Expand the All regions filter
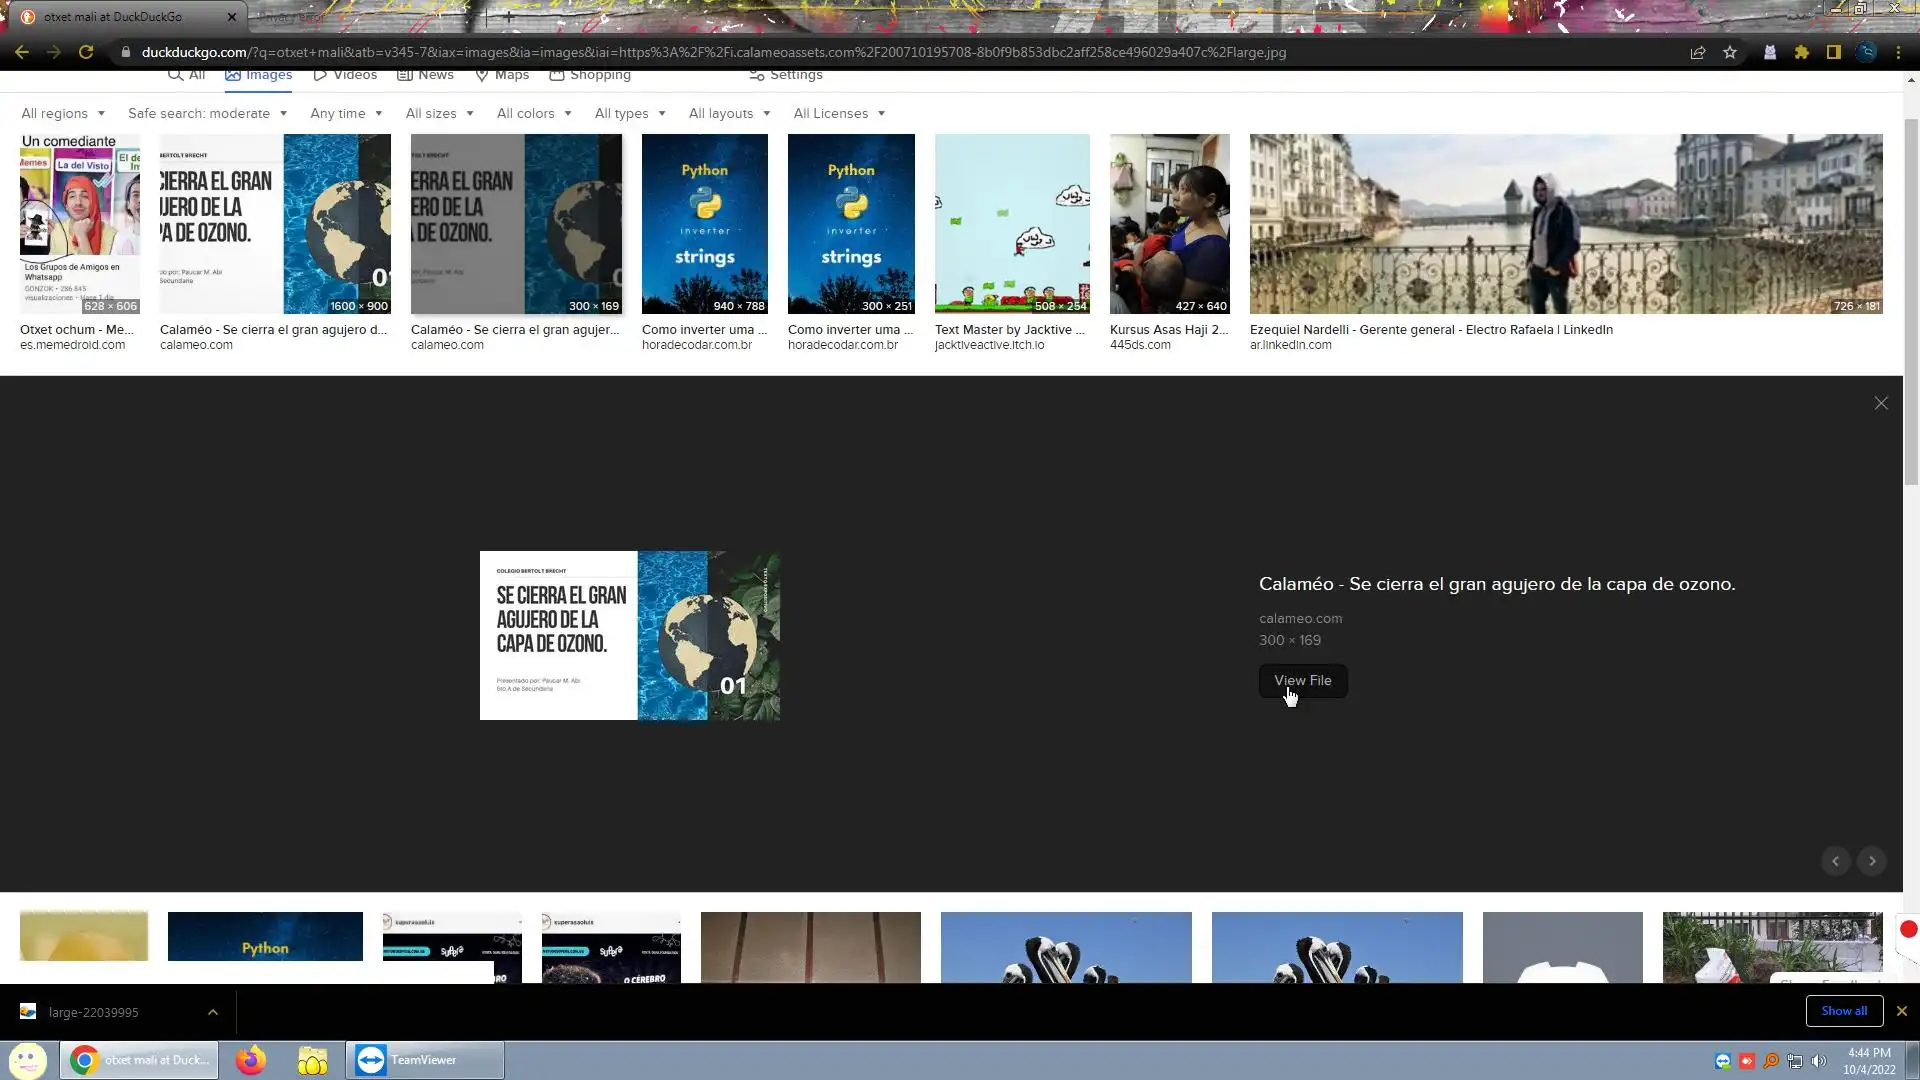The height and width of the screenshot is (1080, 1920). point(63,113)
